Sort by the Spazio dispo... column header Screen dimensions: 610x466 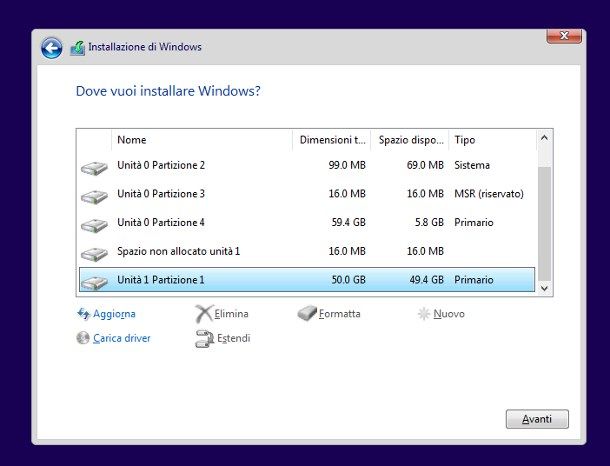click(410, 140)
